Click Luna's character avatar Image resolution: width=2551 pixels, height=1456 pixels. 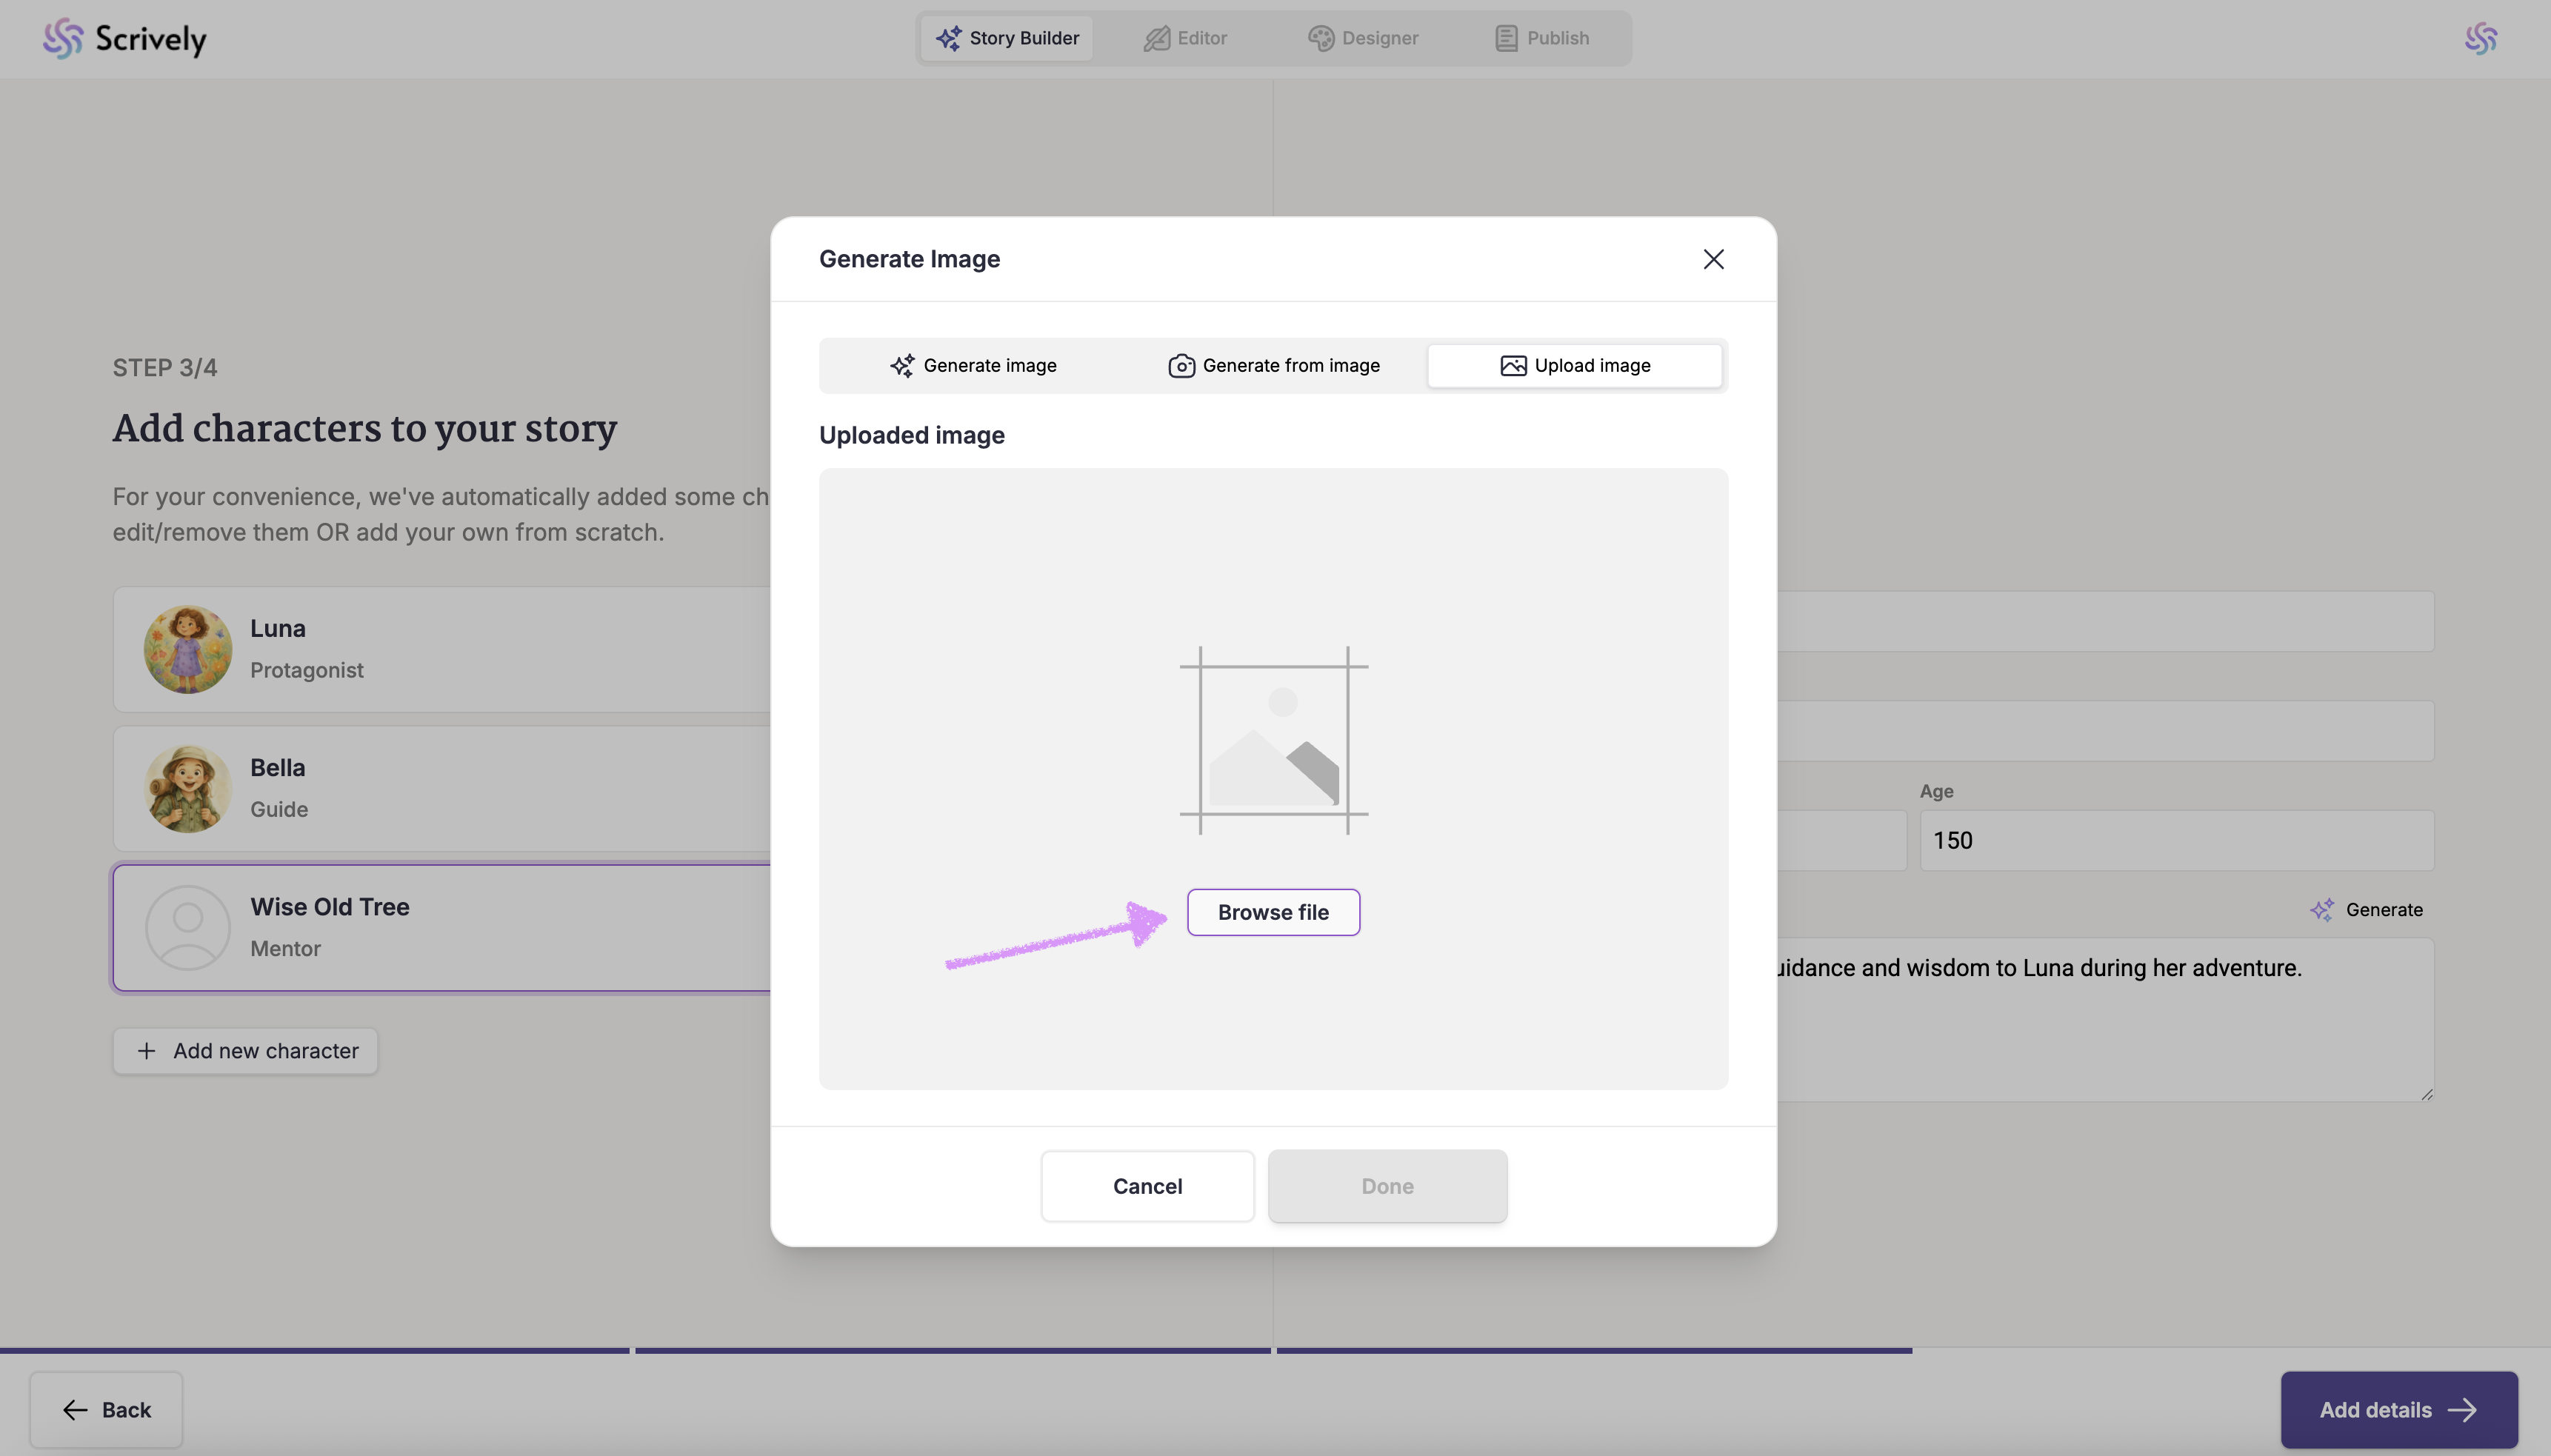(x=188, y=649)
